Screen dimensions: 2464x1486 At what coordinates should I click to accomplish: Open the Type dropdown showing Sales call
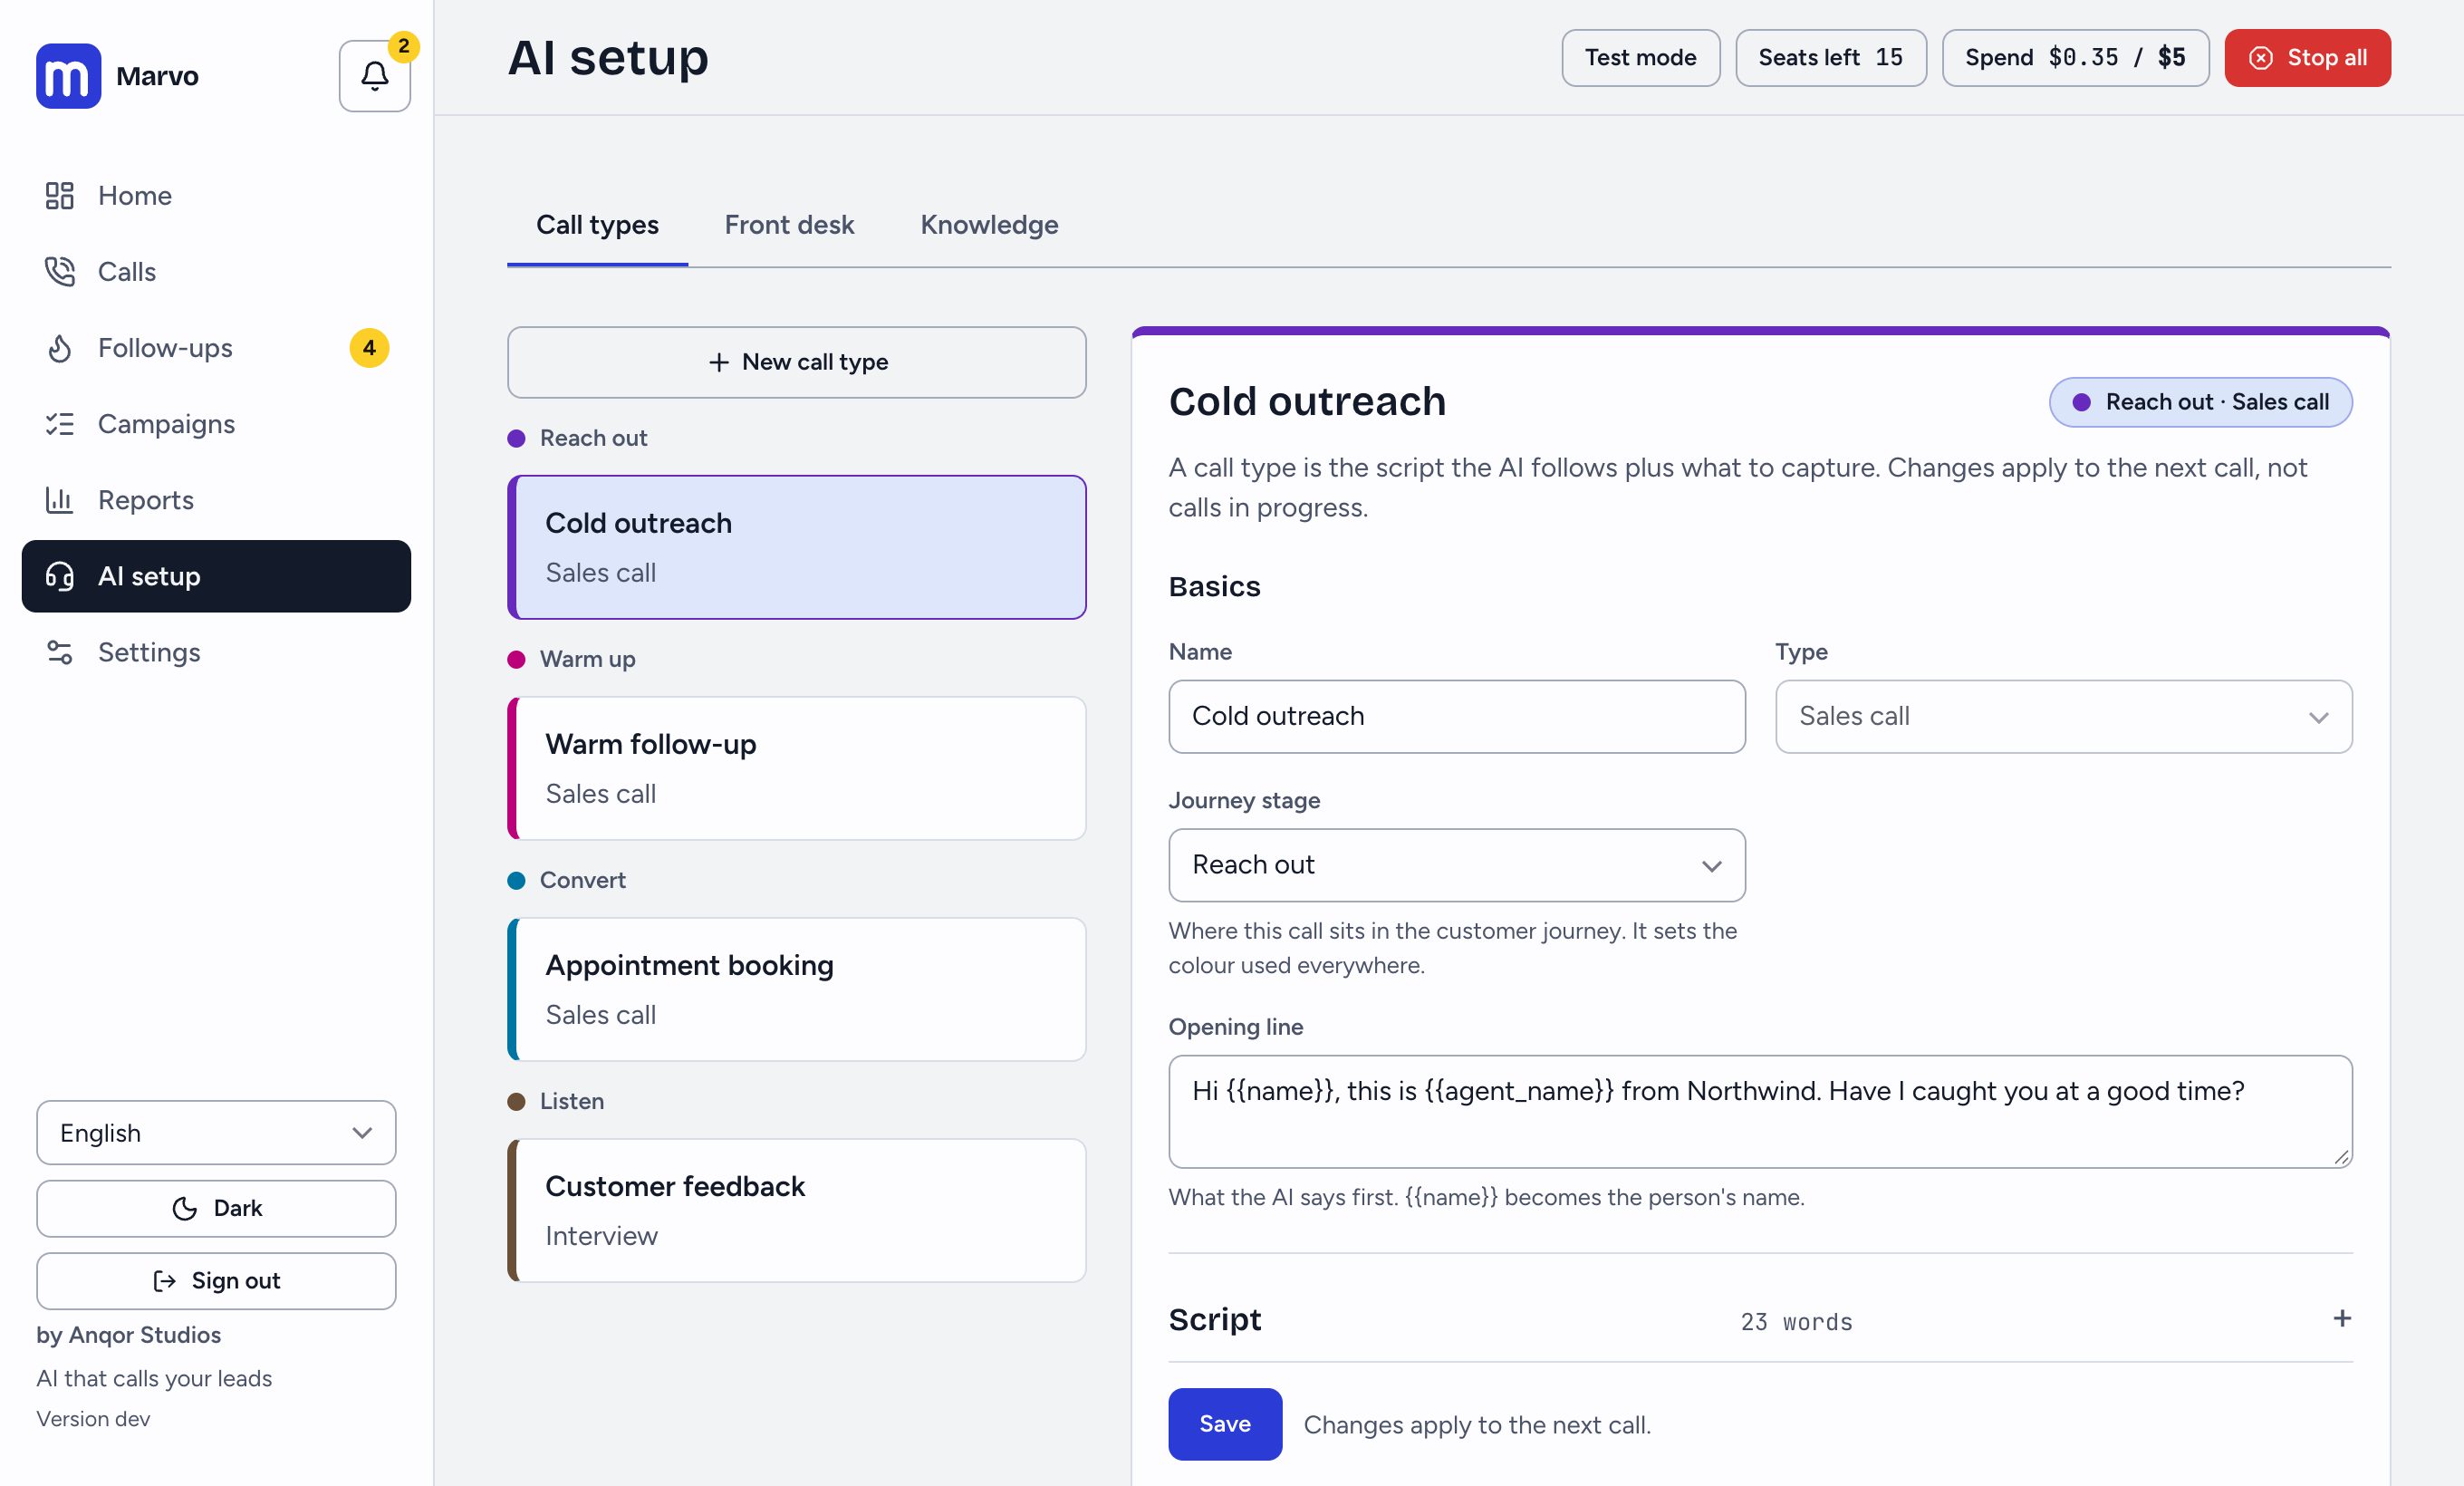click(2063, 716)
